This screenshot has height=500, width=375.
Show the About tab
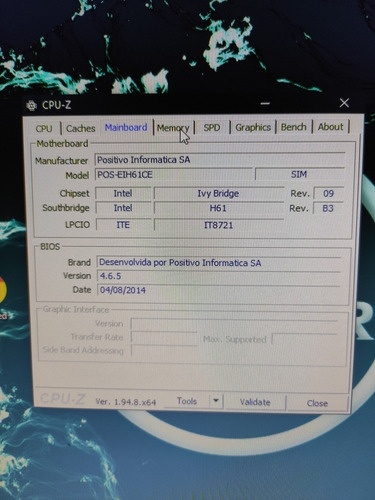330,127
